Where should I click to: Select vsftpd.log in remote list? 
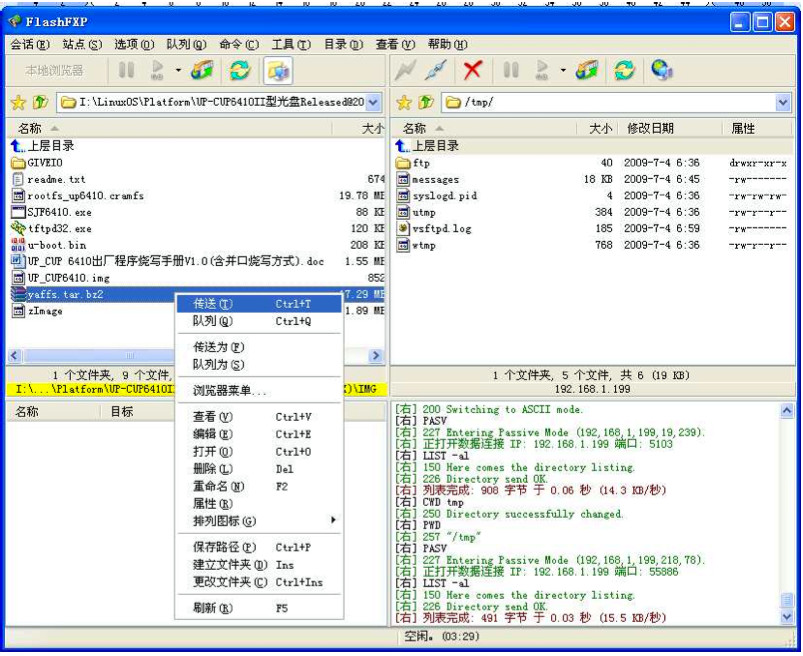tap(434, 228)
